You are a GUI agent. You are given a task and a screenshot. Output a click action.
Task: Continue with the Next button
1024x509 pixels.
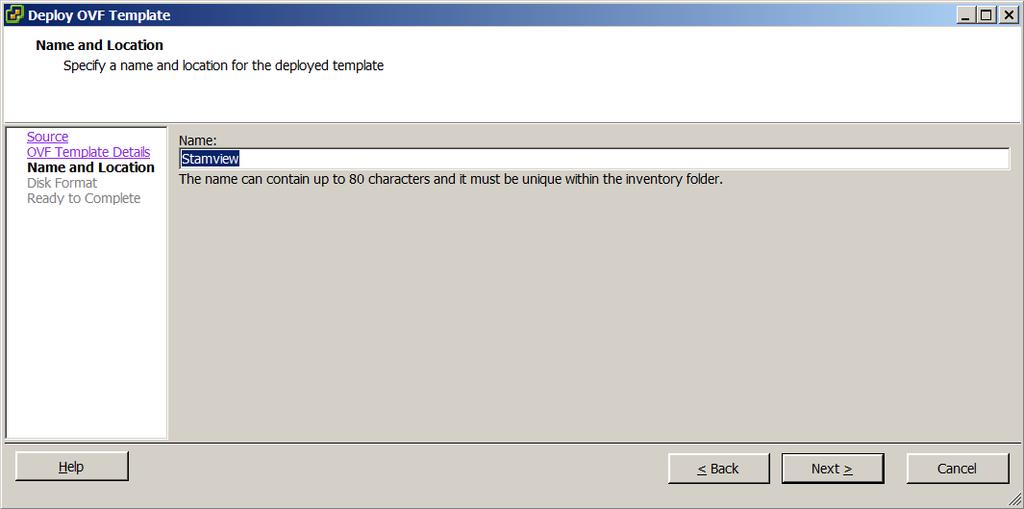833,468
